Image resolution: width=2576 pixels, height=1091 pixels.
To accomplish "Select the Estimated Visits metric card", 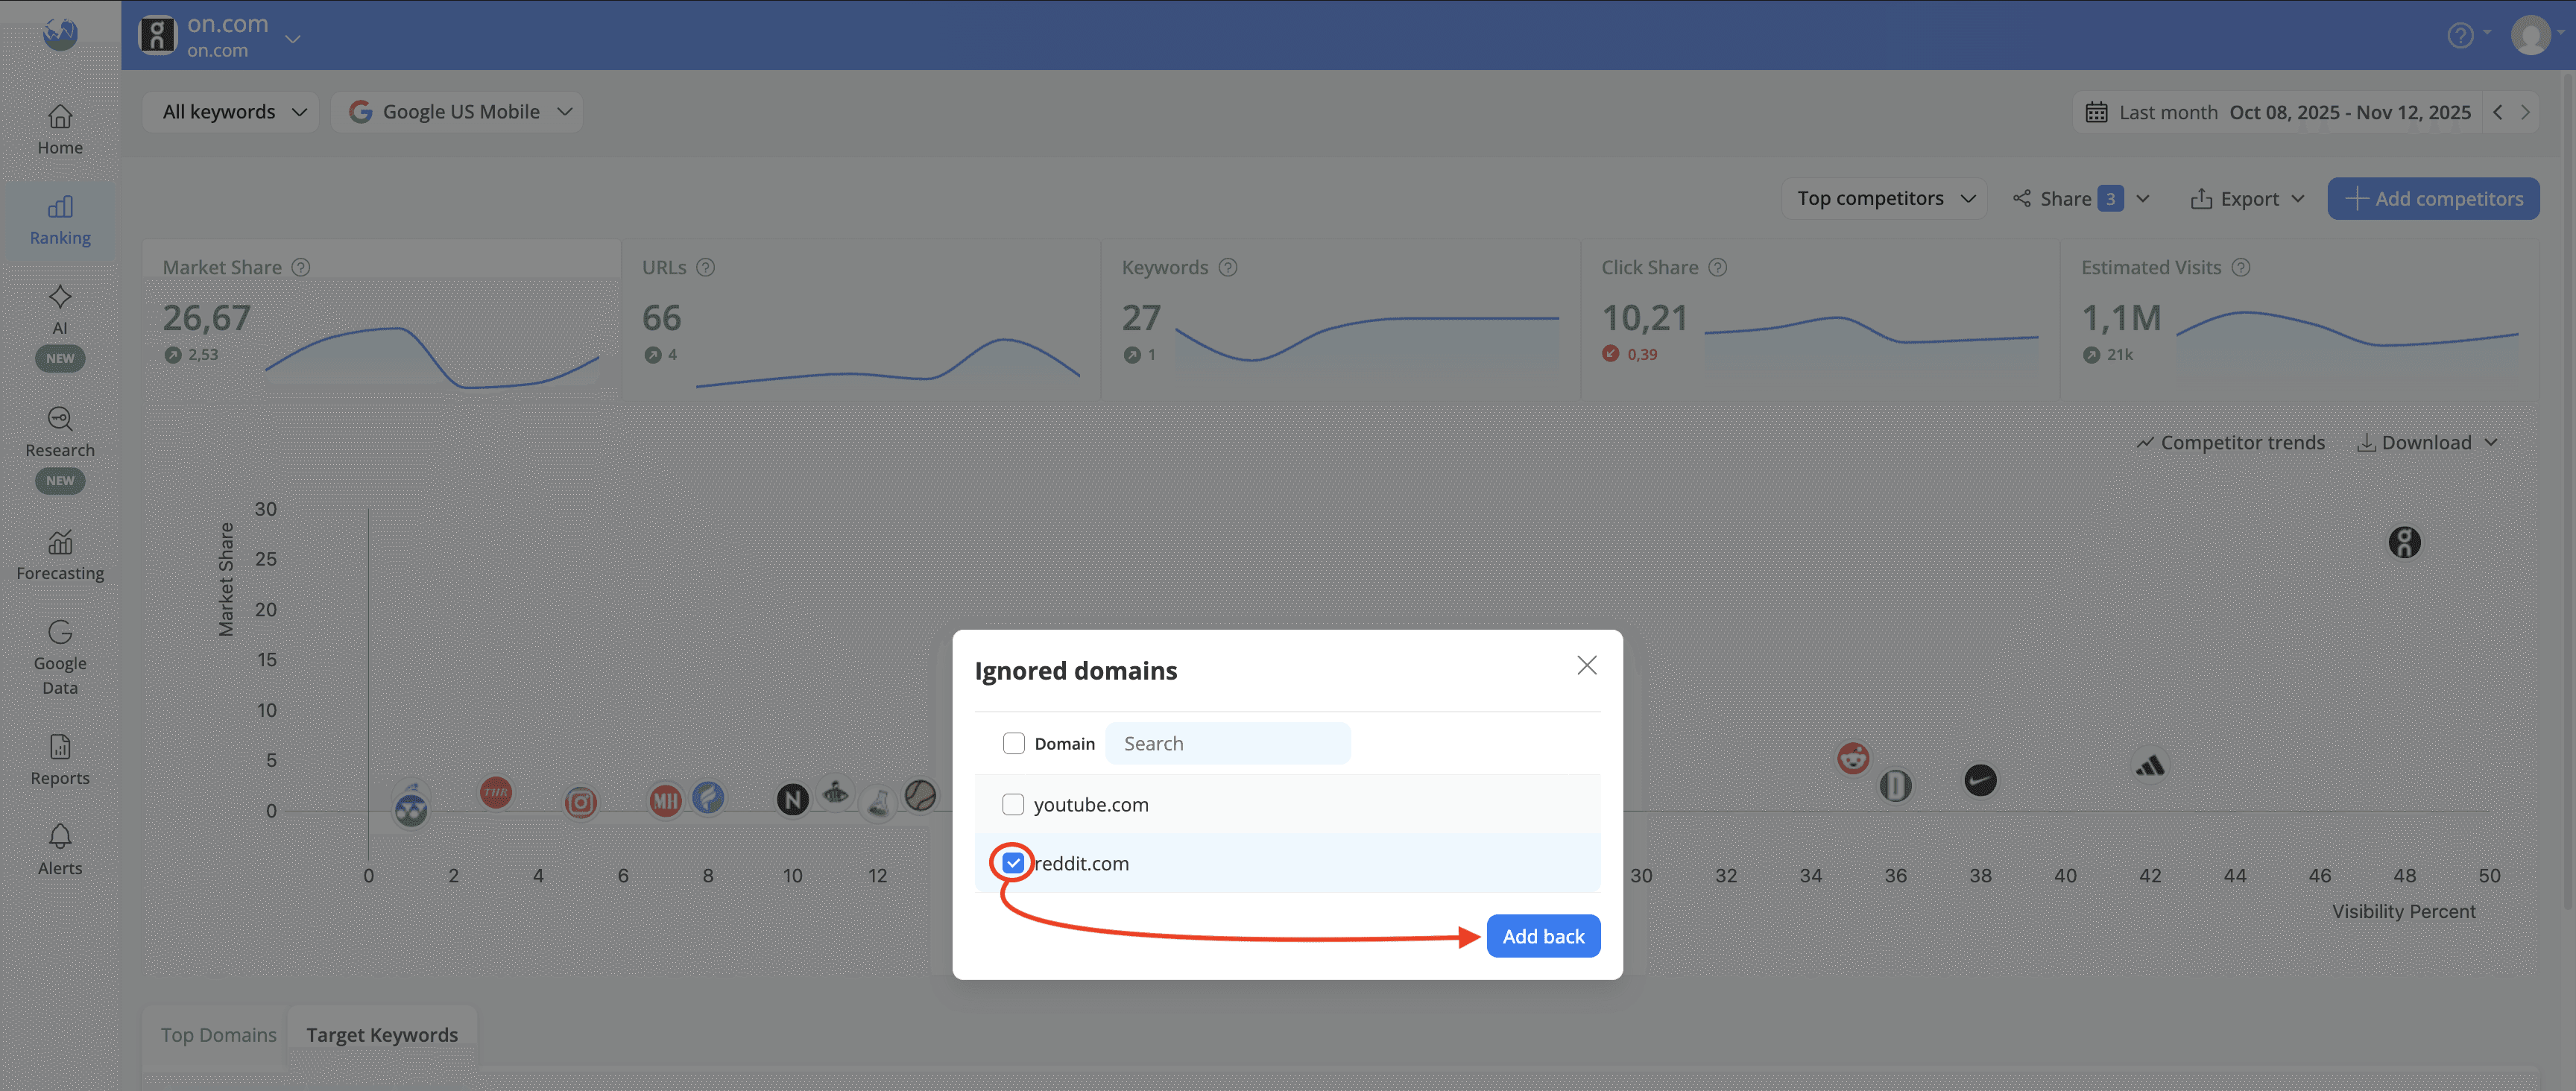I will [x=2300, y=320].
